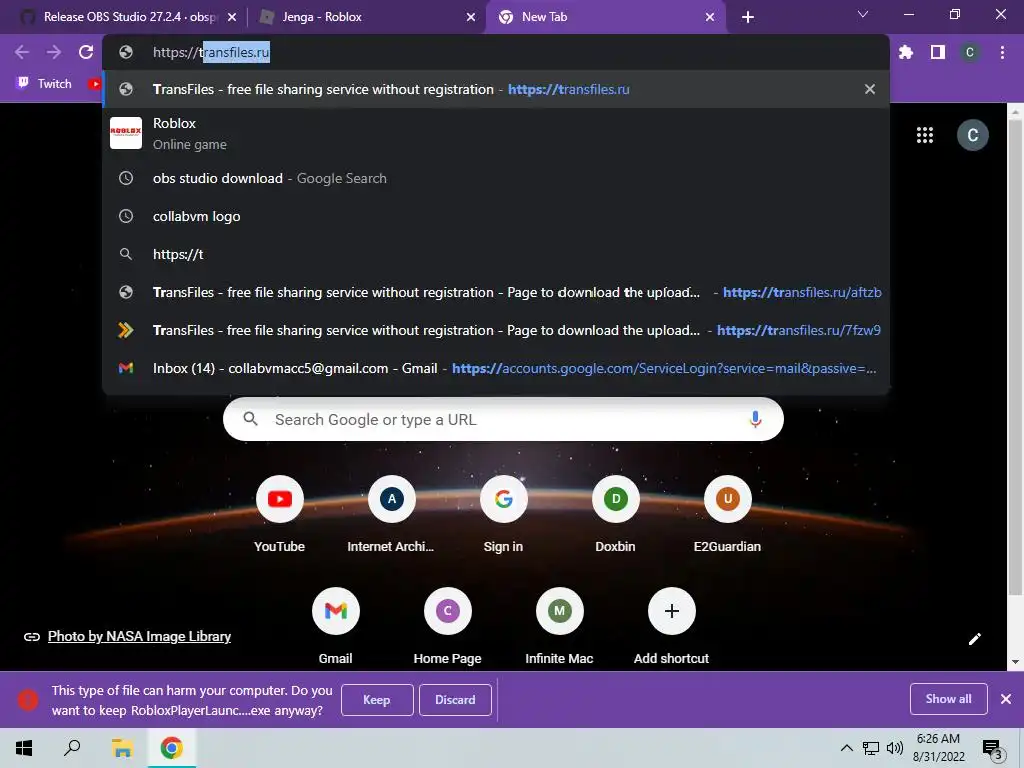Select the https://t search suggestion
The height and width of the screenshot is (768, 1024).
click(496, 254)
